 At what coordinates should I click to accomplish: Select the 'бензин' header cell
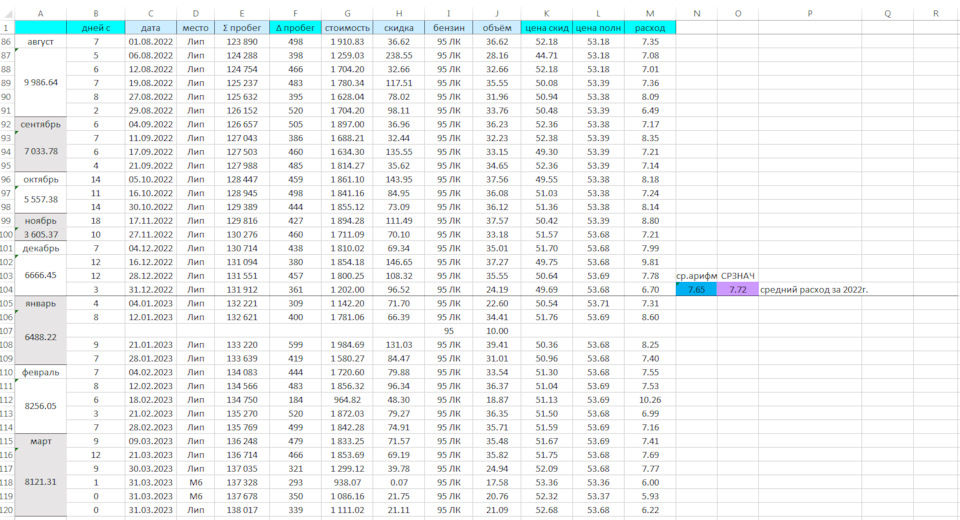coord(448,28)
